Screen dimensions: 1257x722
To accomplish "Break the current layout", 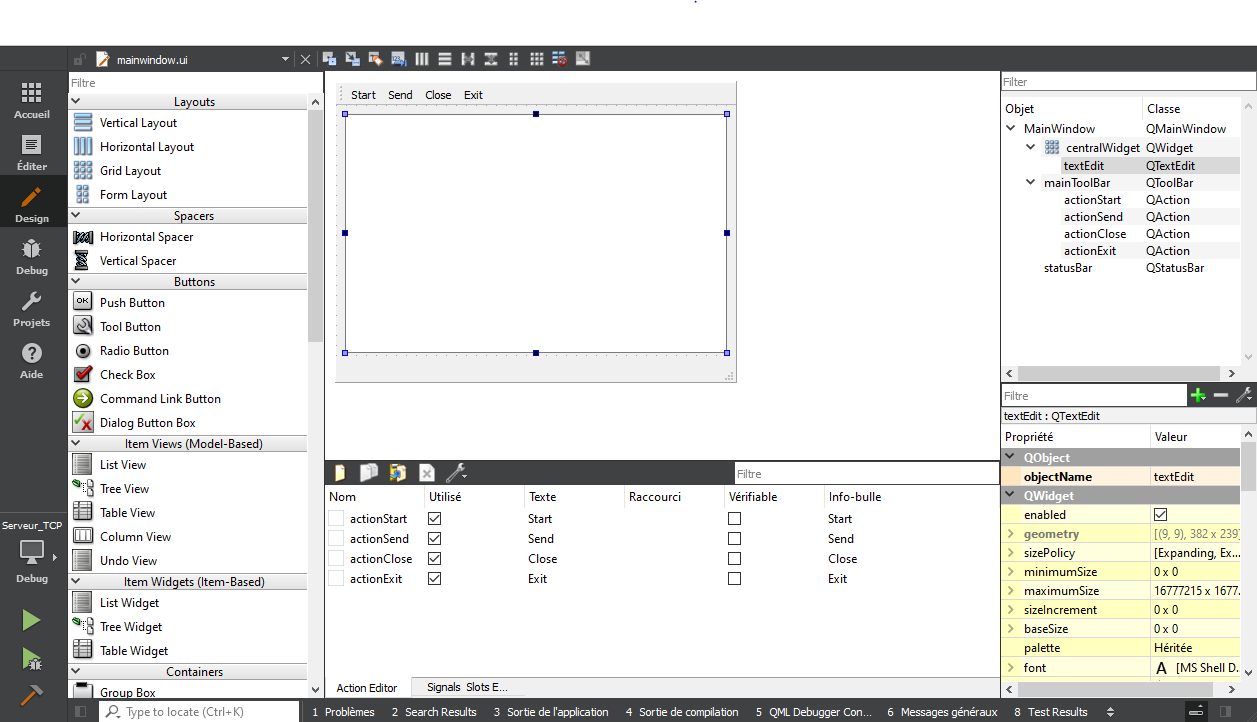I will pos(559,58).
